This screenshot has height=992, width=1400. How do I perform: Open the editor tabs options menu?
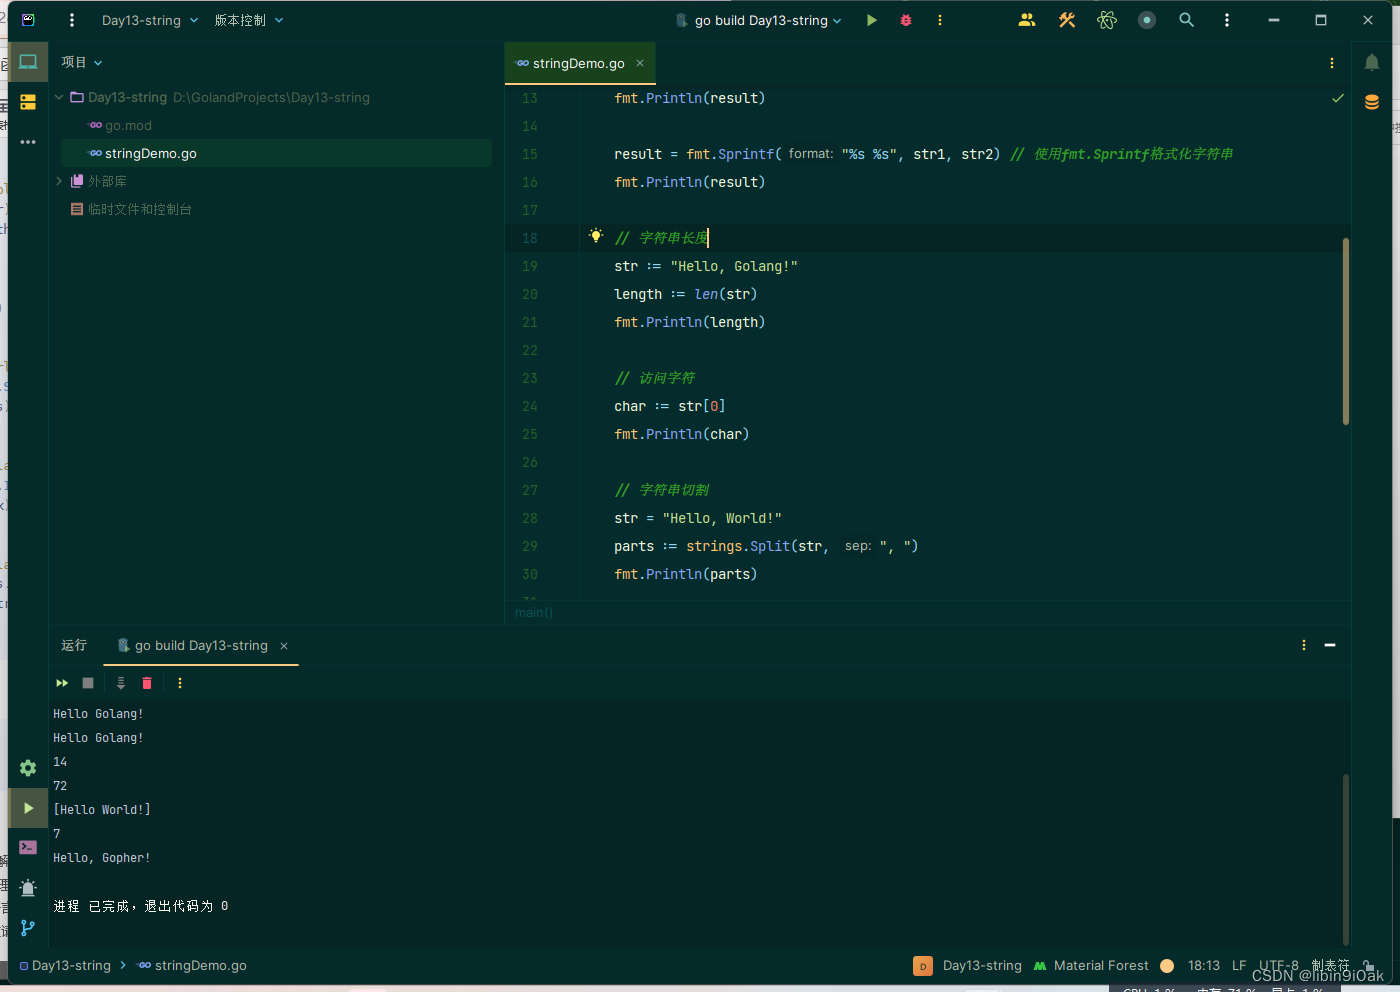(x=1332, y=63)
